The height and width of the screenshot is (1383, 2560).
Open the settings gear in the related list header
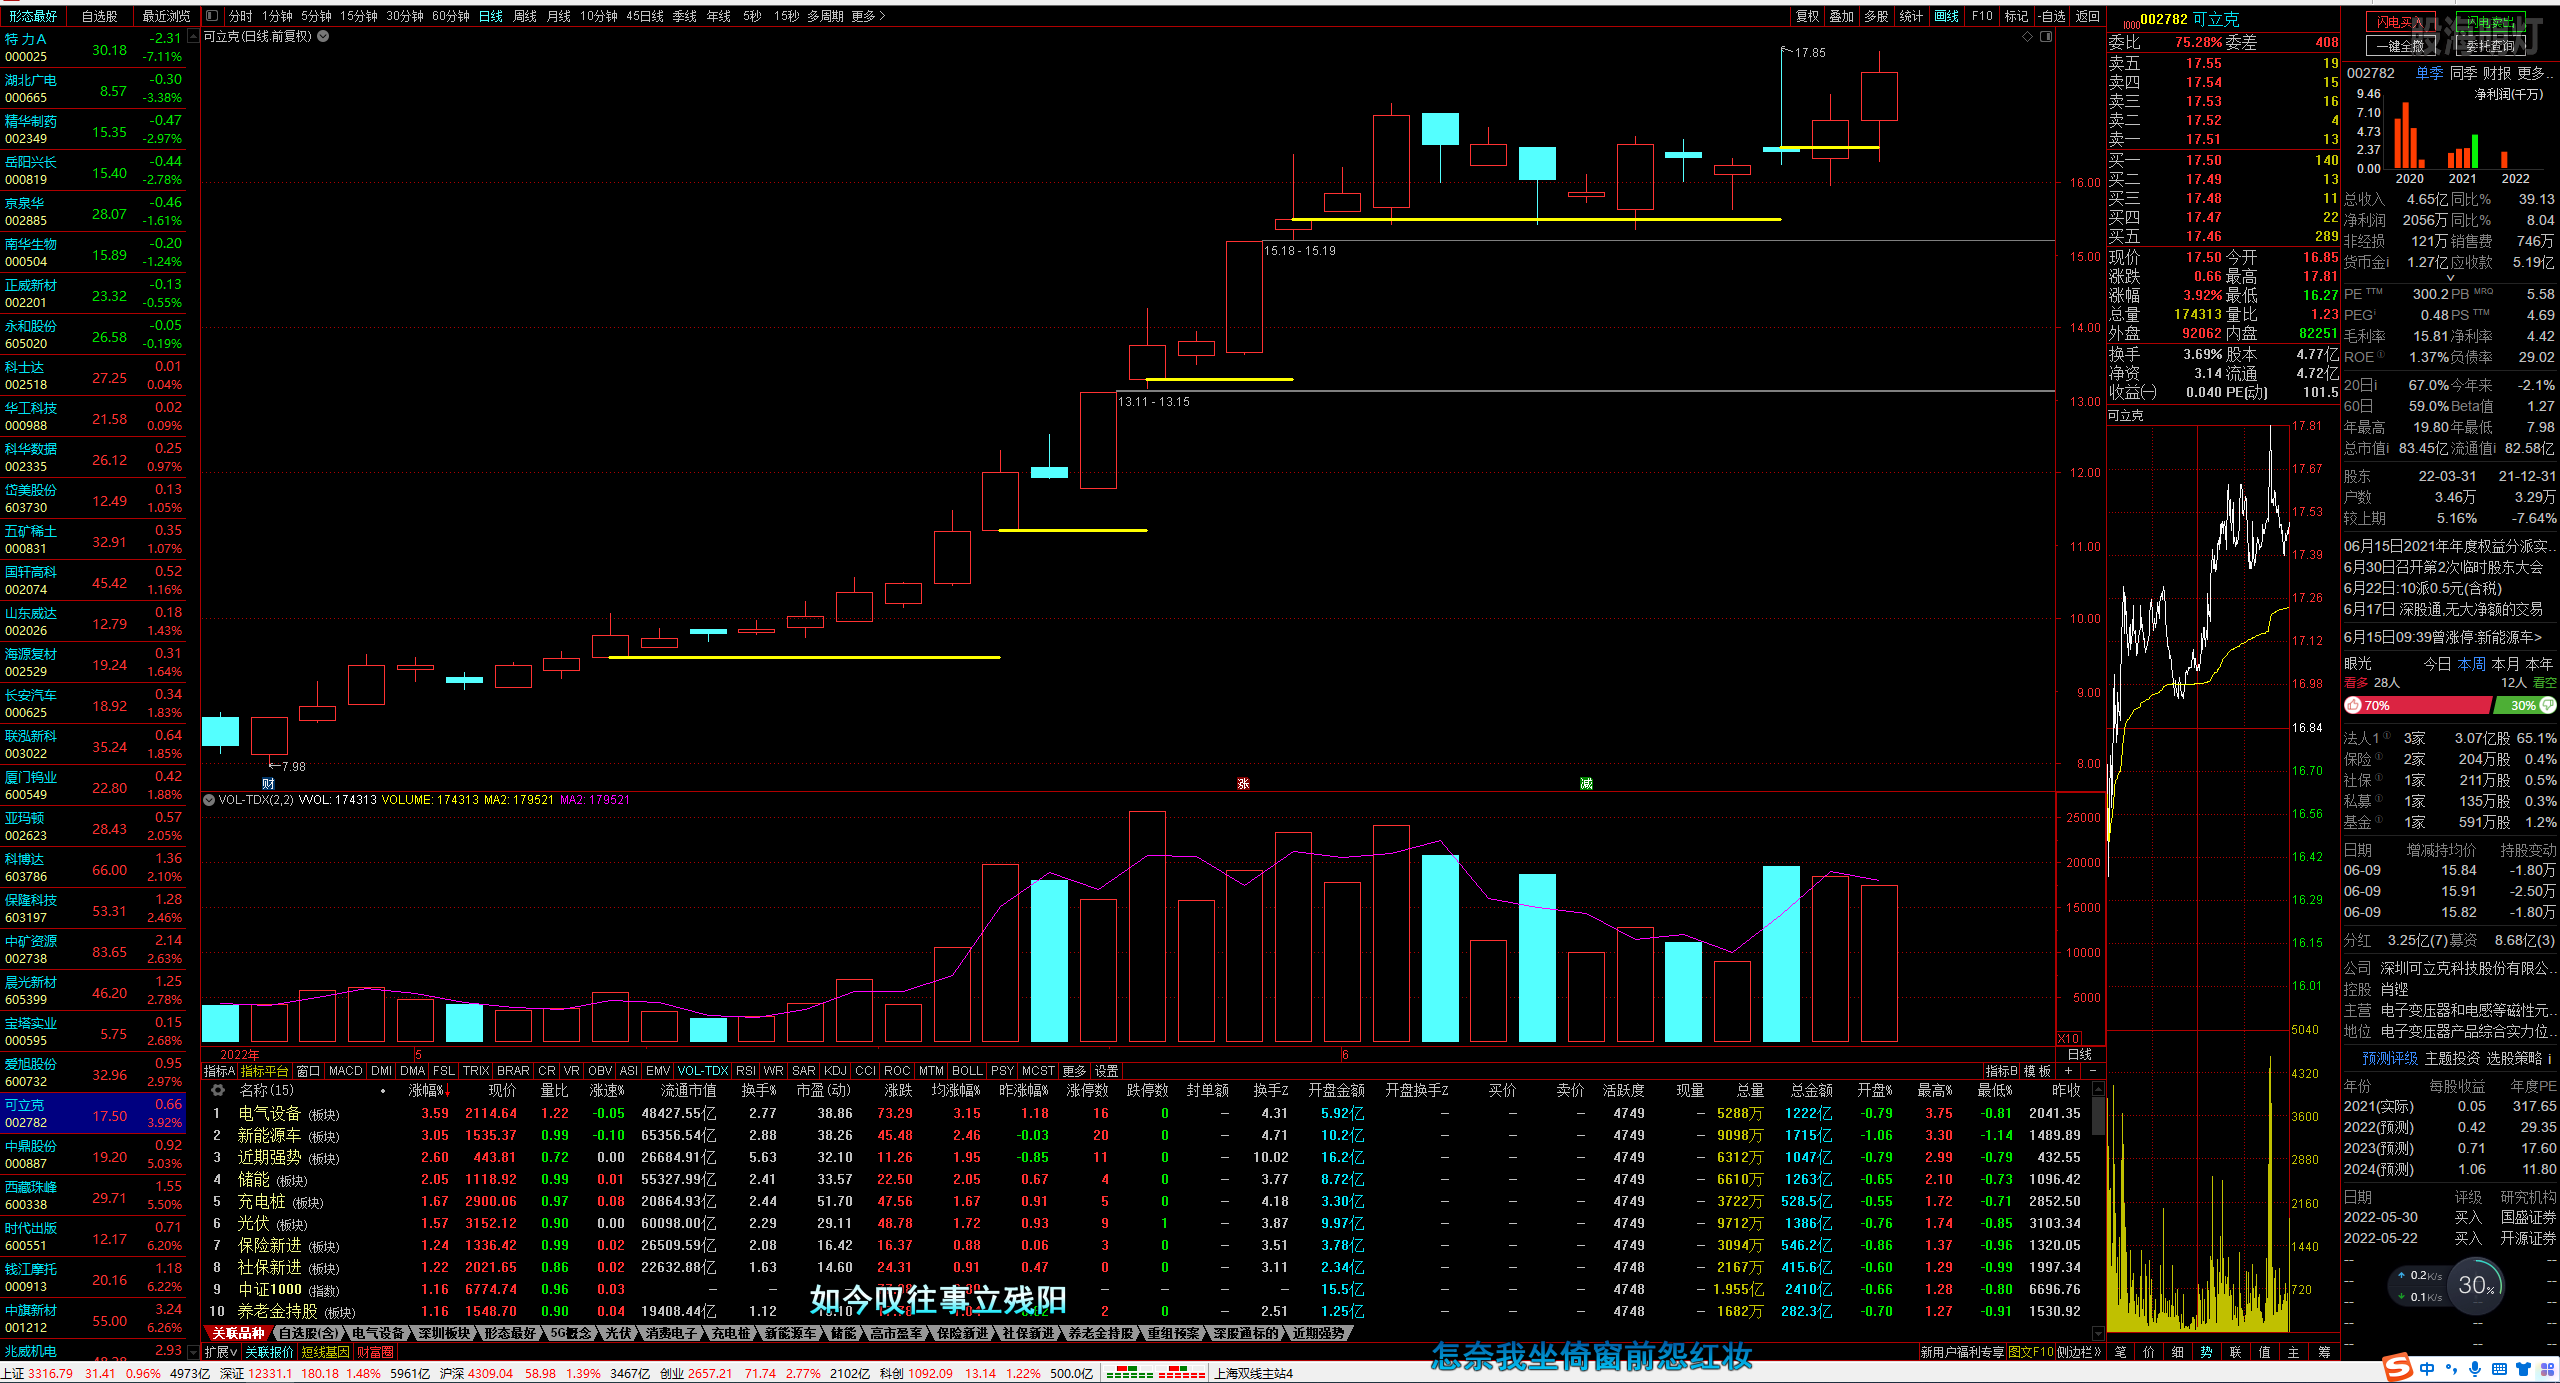click(x=218, y=1090)
